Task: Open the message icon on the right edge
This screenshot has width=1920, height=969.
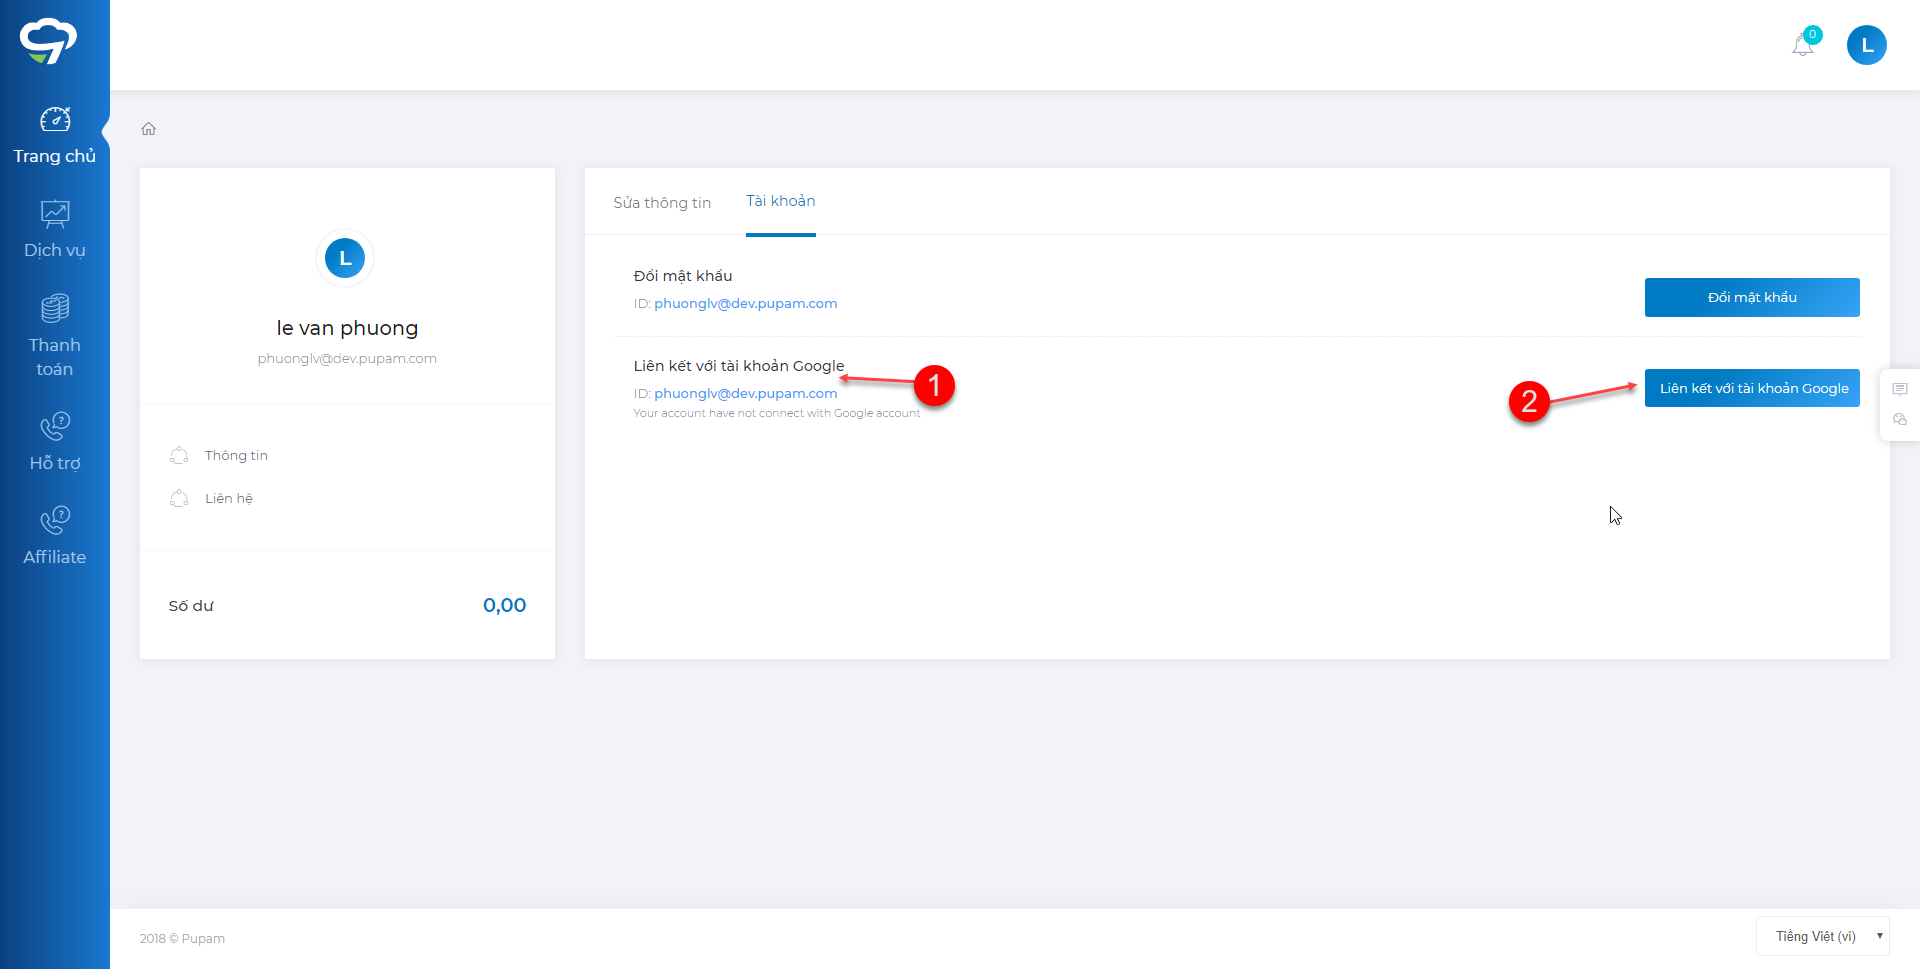Action: [x=1900, y=389]
